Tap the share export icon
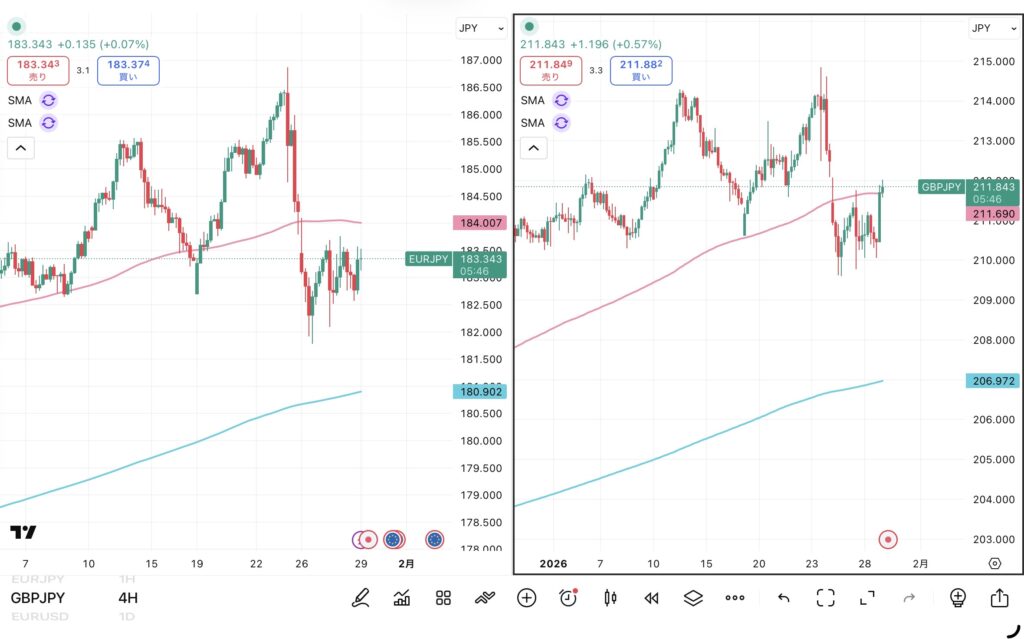The width and height of the screenshot is (1024, 639). pyautogui.click(x=999, y=598)
